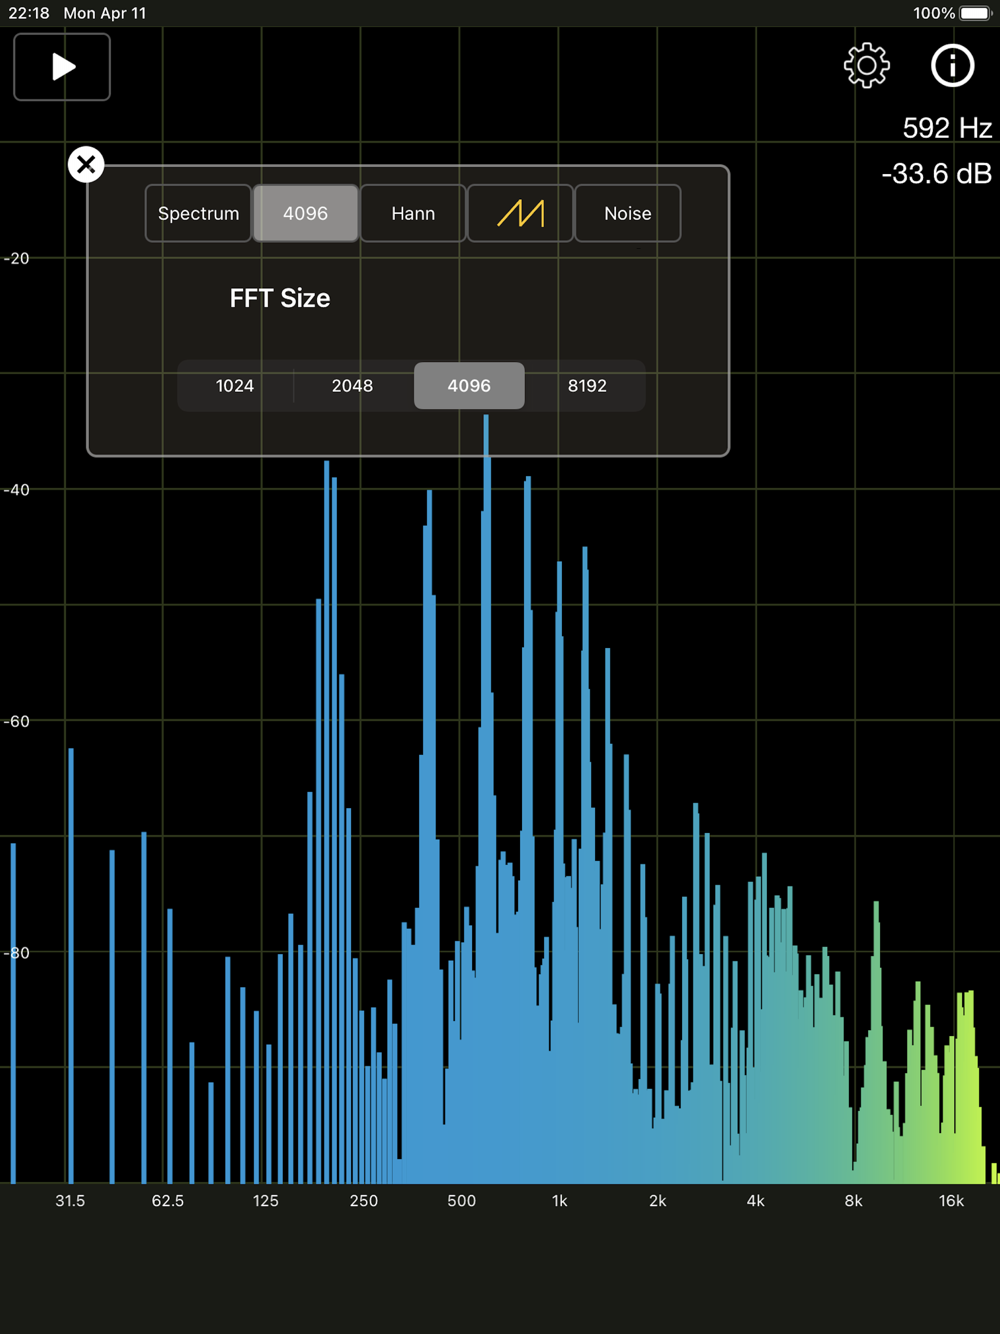The image size is (1000, 1334).
Task: Tap the Mon Apr 11 date in status bar
Action: pyautogui.click(x=105, y=13)
